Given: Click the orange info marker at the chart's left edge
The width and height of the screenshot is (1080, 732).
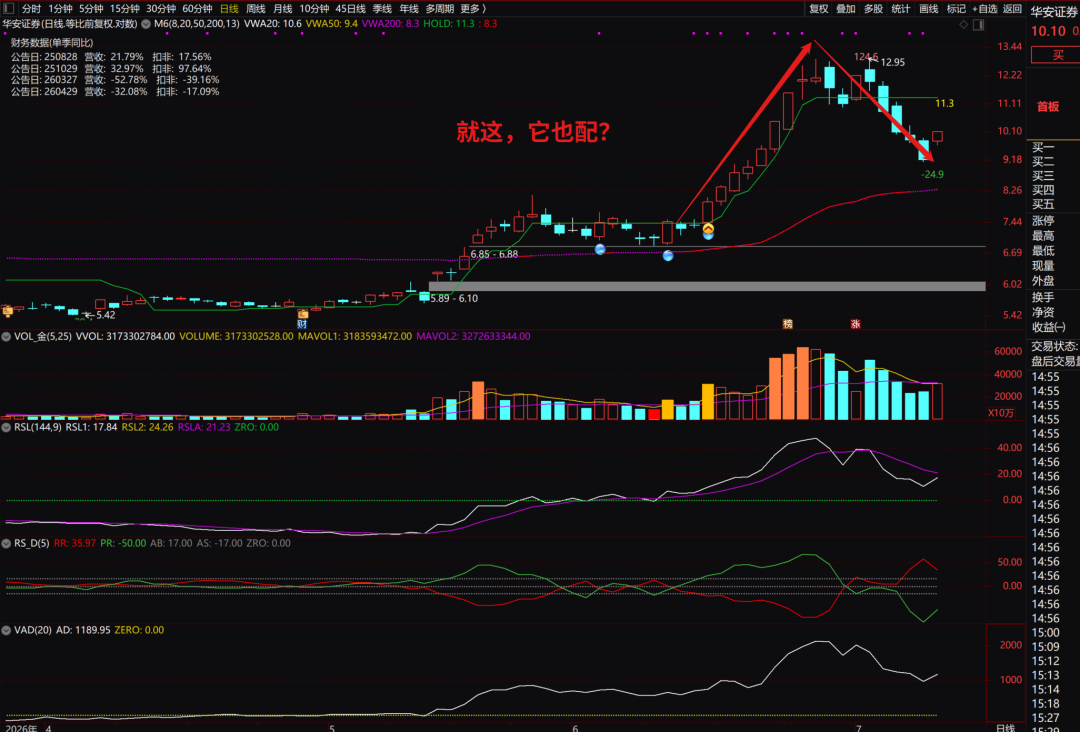Looking at the screenshot, I should (8, 311).
